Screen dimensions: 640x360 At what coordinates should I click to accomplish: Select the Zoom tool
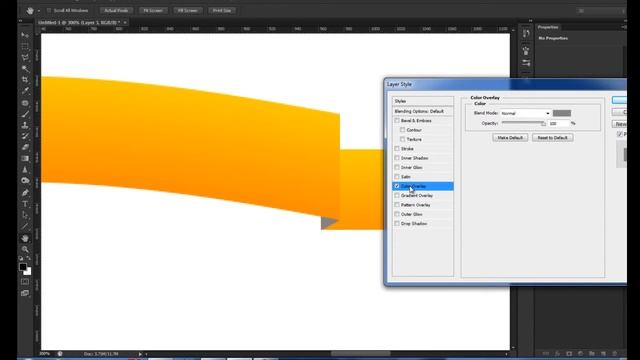point(25,249)
